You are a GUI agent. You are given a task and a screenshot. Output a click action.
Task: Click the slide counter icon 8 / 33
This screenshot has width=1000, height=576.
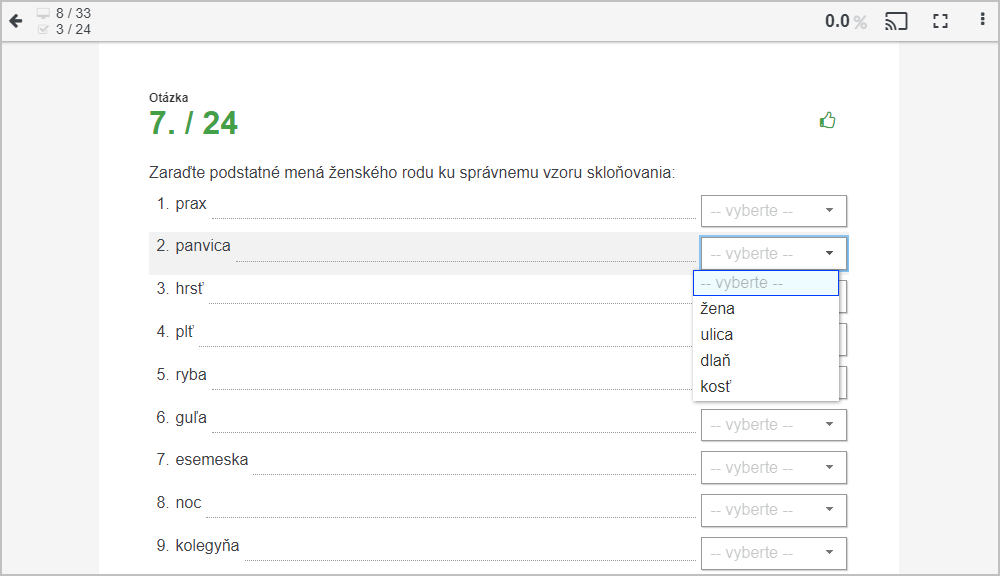point(43,13)
